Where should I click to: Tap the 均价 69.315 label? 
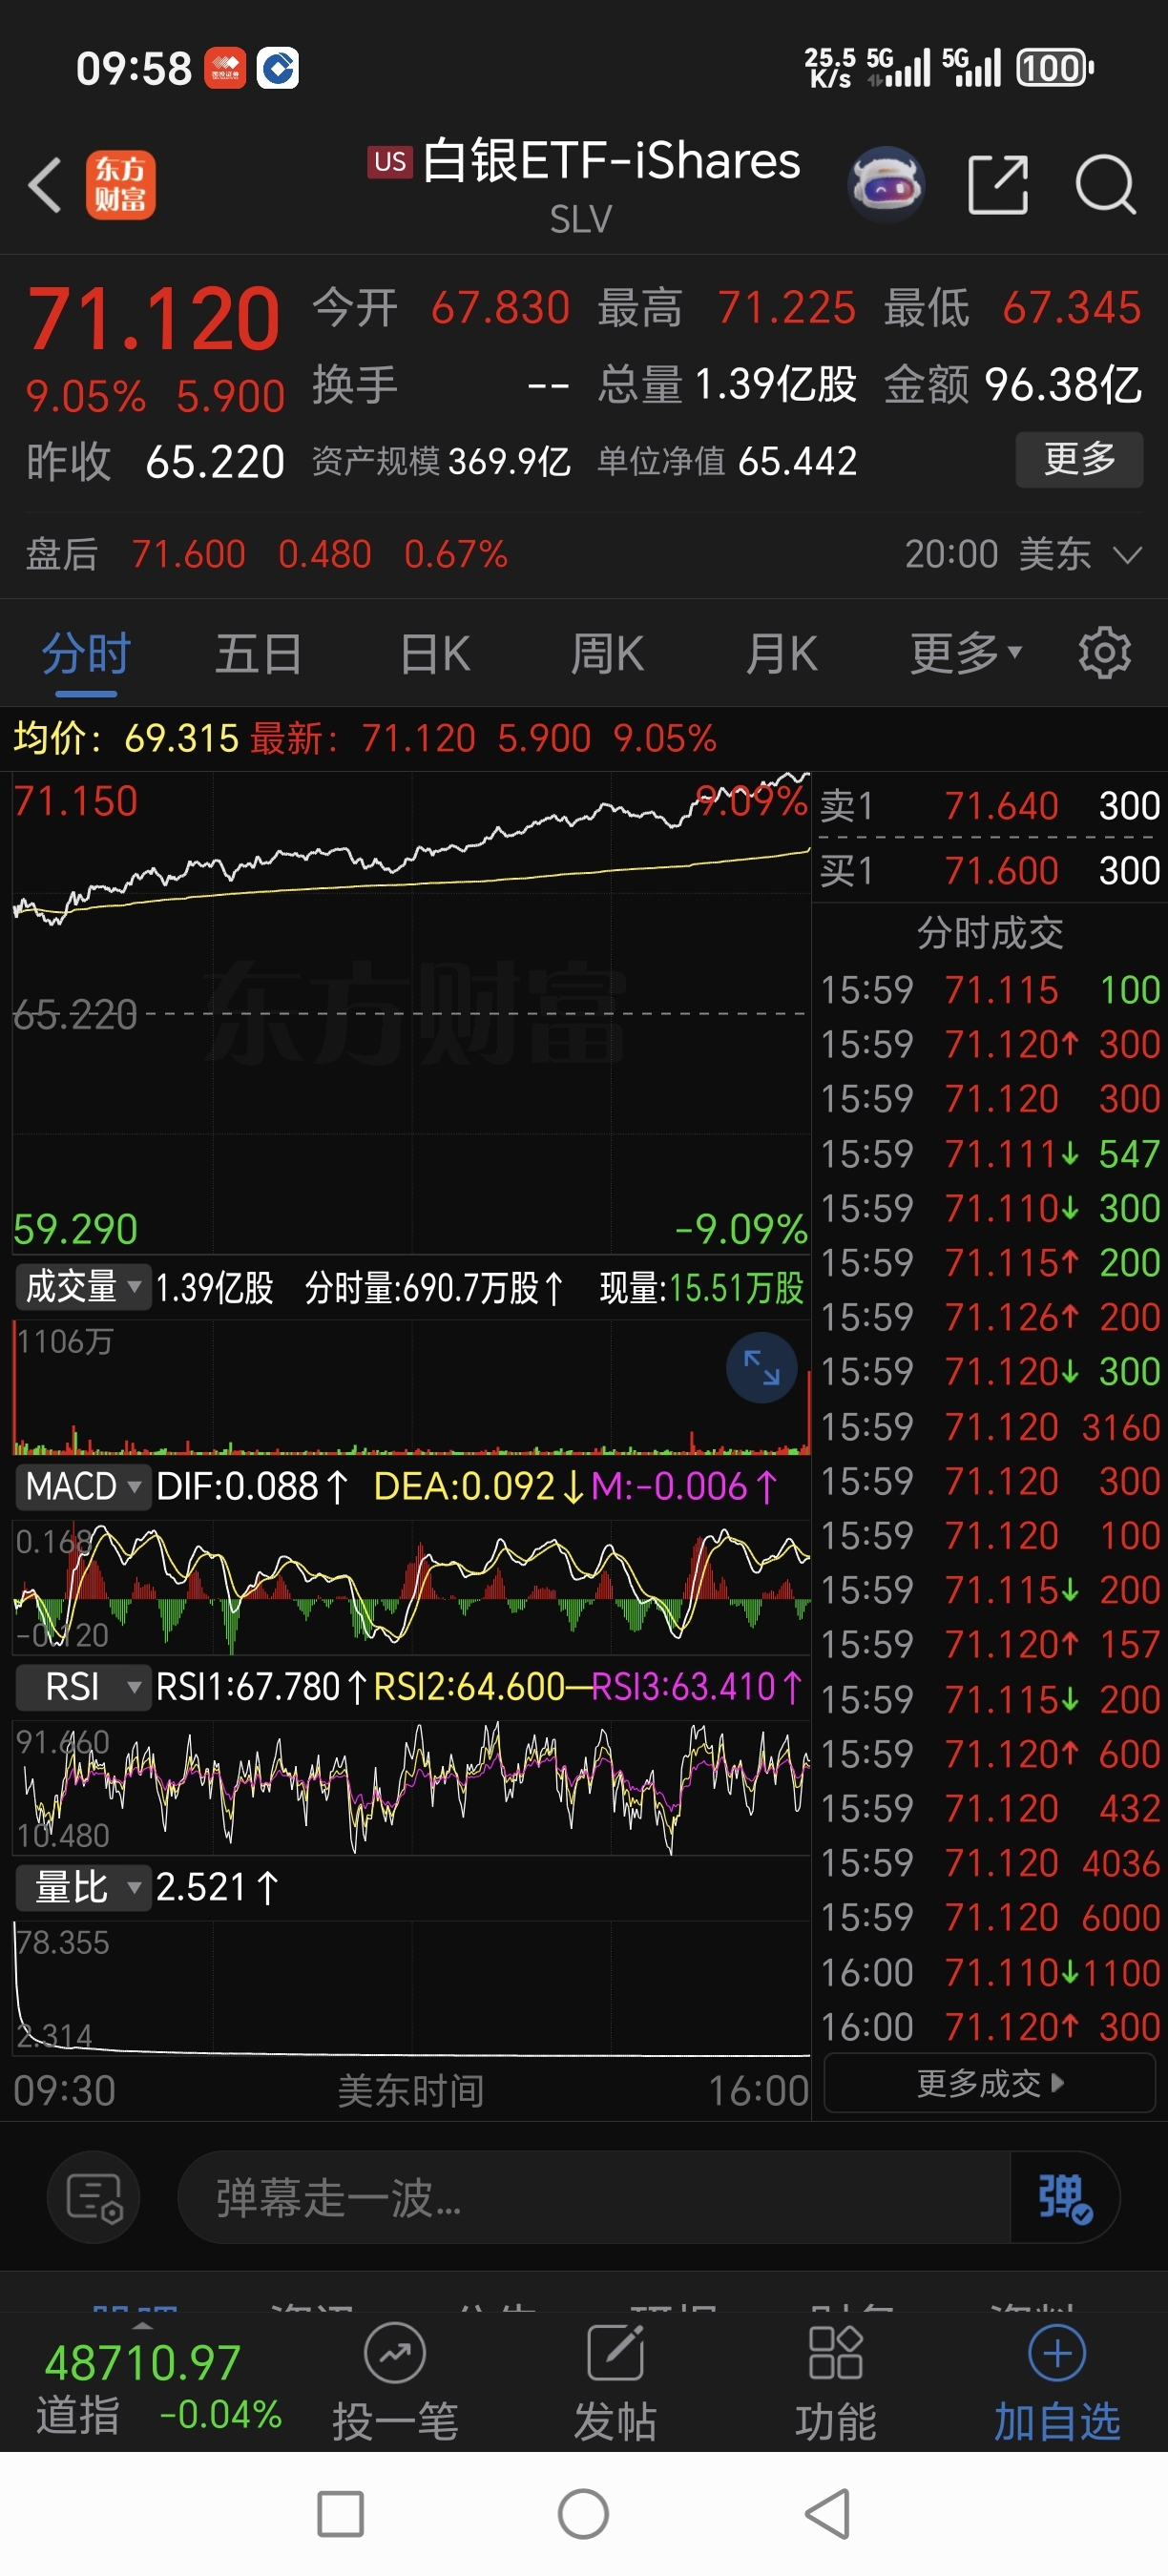[126, 738]
